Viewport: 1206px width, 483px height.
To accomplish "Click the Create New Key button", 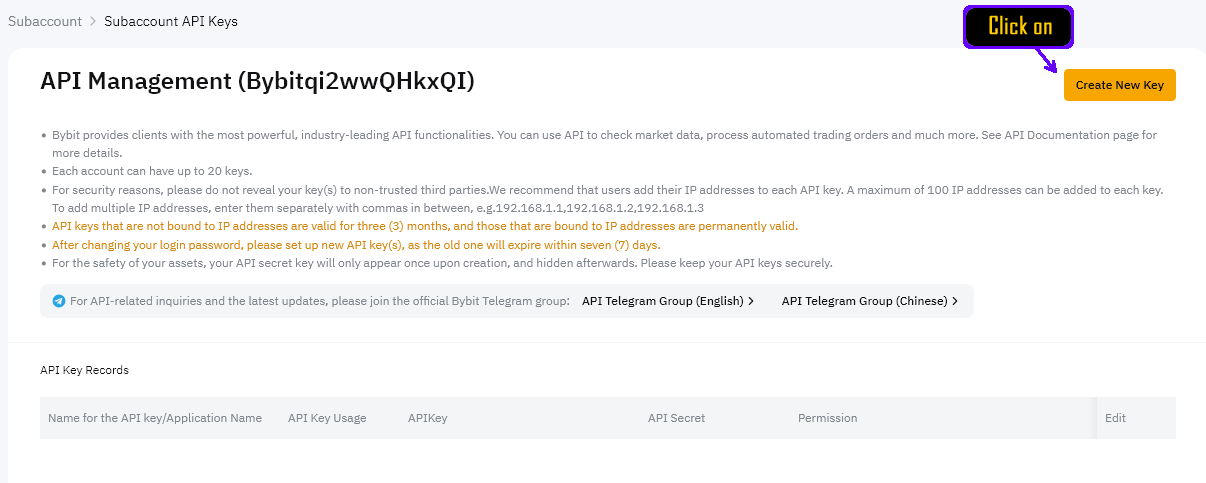I will point(1119,85).
